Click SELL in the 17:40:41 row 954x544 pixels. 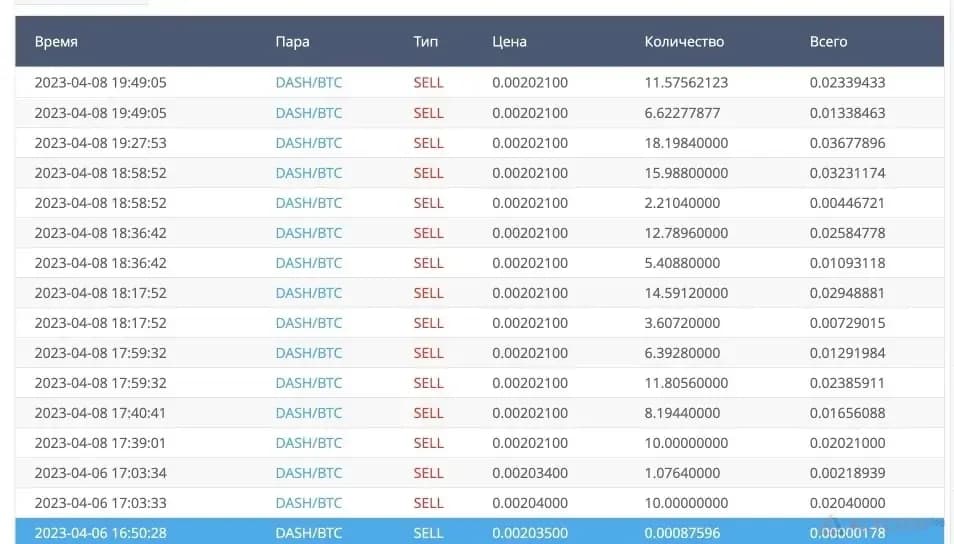(x=428, y=413)
